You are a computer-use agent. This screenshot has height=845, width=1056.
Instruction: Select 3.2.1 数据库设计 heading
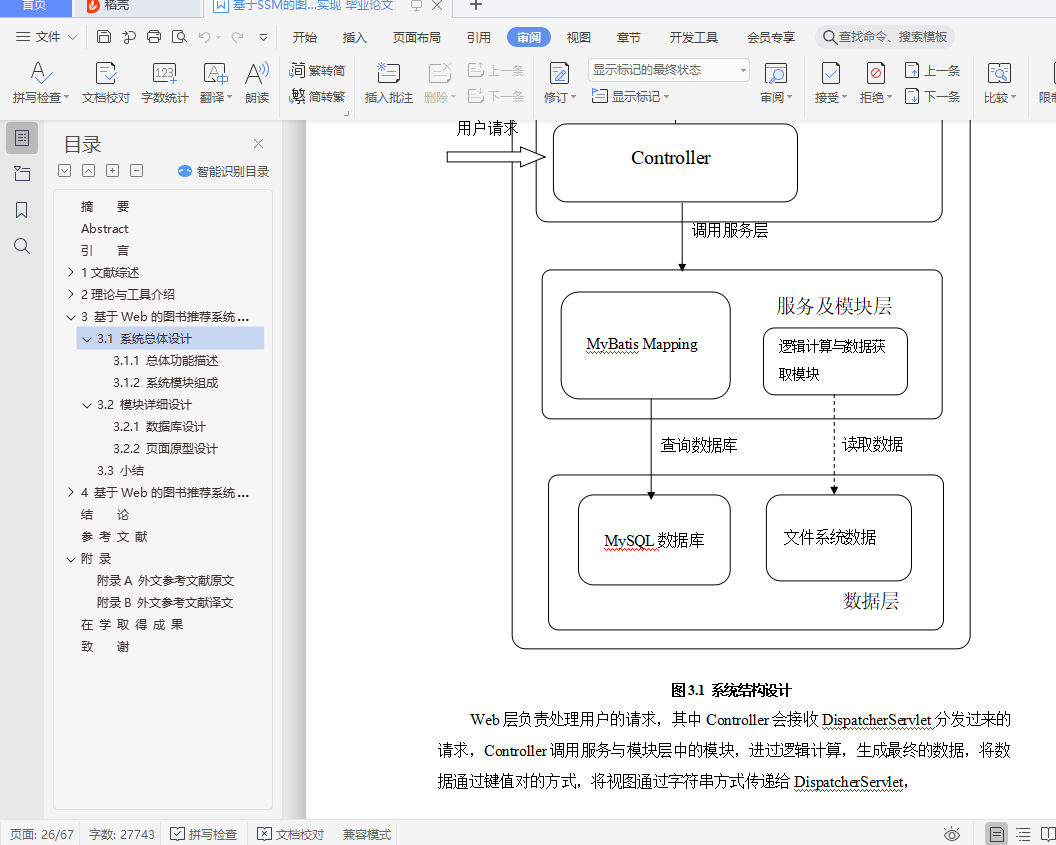pos(159,426)
